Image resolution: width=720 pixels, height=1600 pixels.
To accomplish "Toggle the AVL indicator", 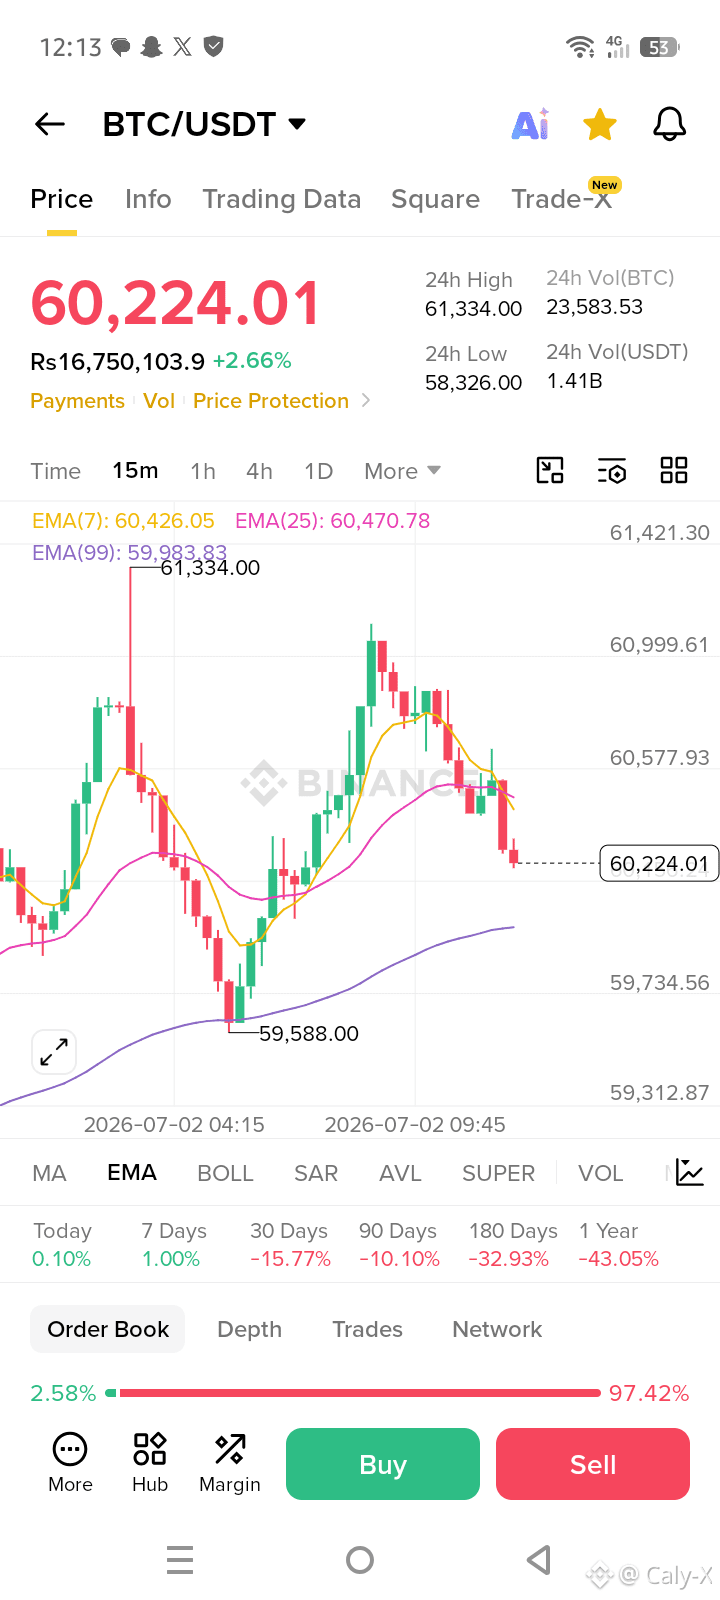I will (x=400, y=1173).
